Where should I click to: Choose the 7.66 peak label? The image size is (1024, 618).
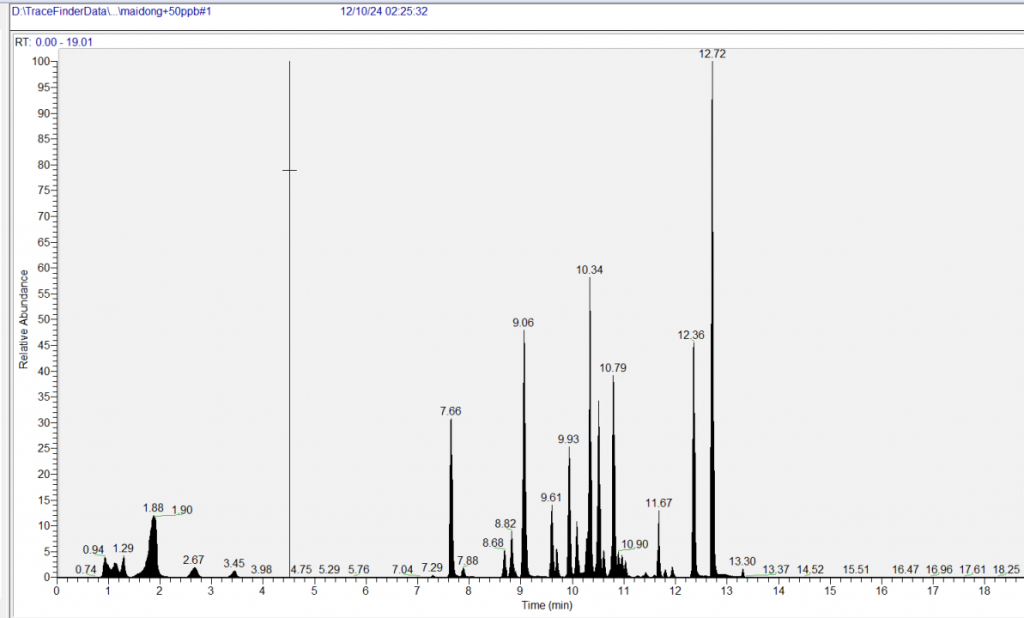(450, 411)
